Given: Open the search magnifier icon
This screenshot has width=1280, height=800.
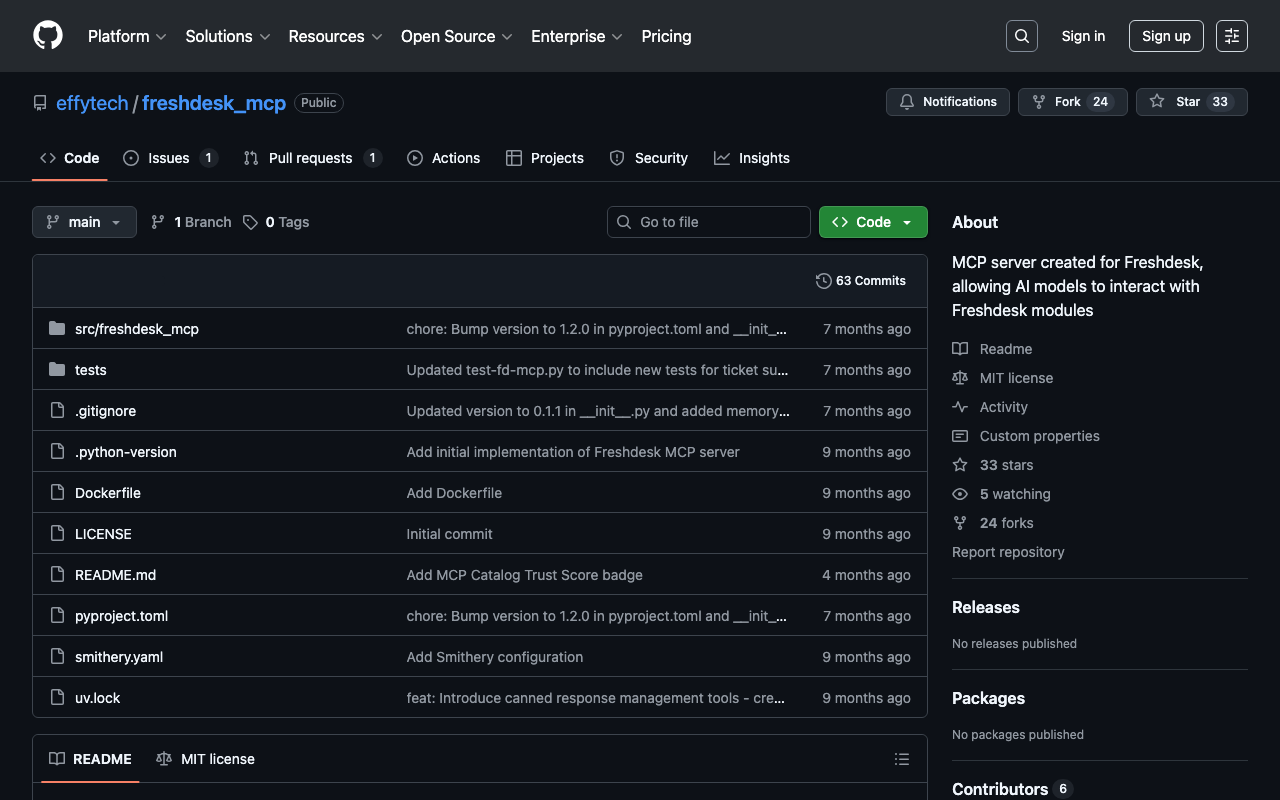Looking at the screenshot, I should click(x=1021, y=36).
